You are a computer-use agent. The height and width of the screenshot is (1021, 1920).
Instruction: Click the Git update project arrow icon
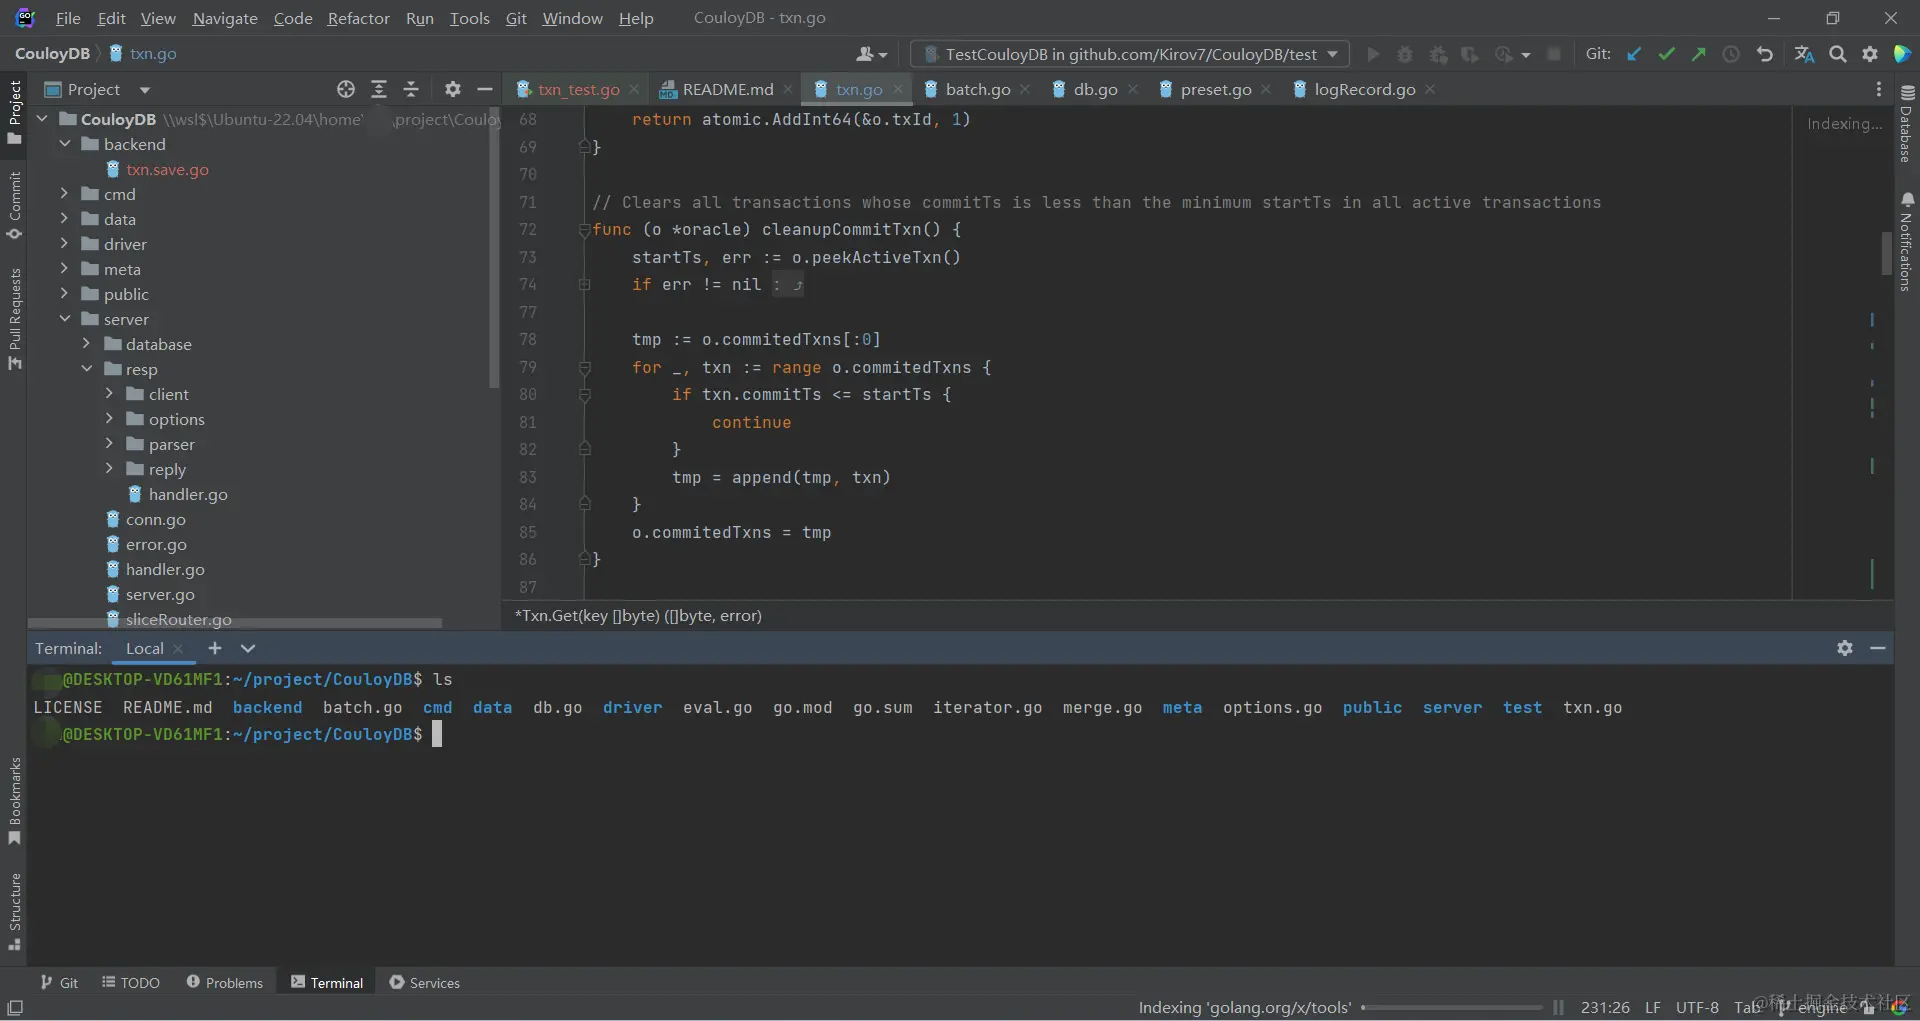point(1634,54)
